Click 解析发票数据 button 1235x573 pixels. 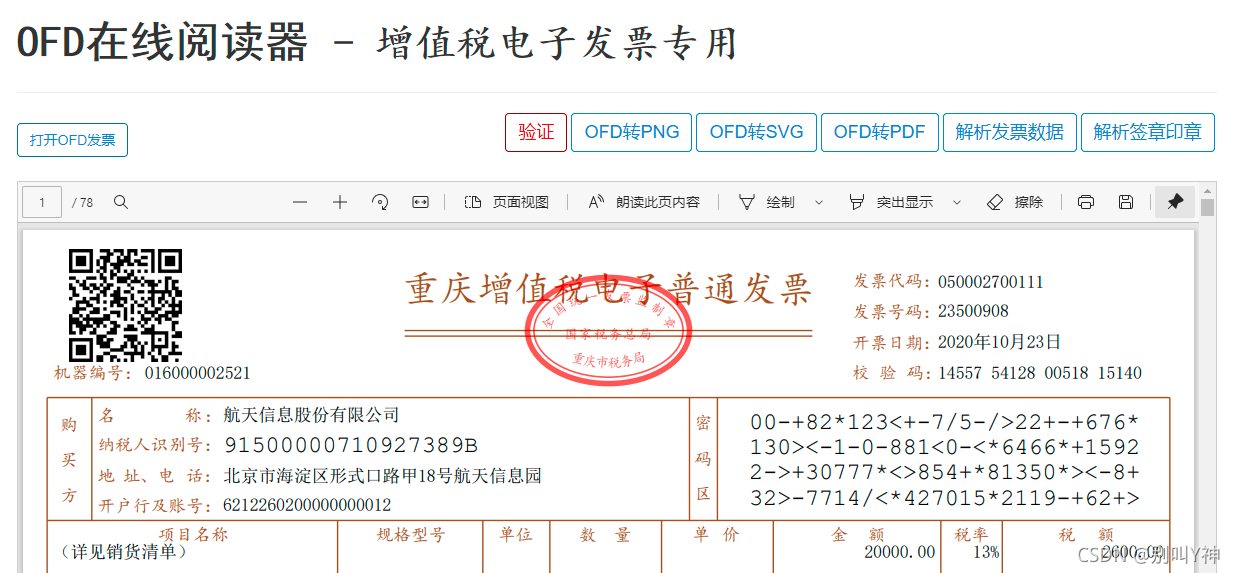(x=1010, y=132)
